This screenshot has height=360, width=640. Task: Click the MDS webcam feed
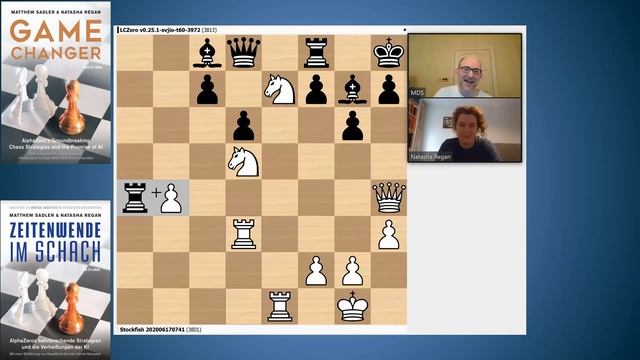[465, 65]
